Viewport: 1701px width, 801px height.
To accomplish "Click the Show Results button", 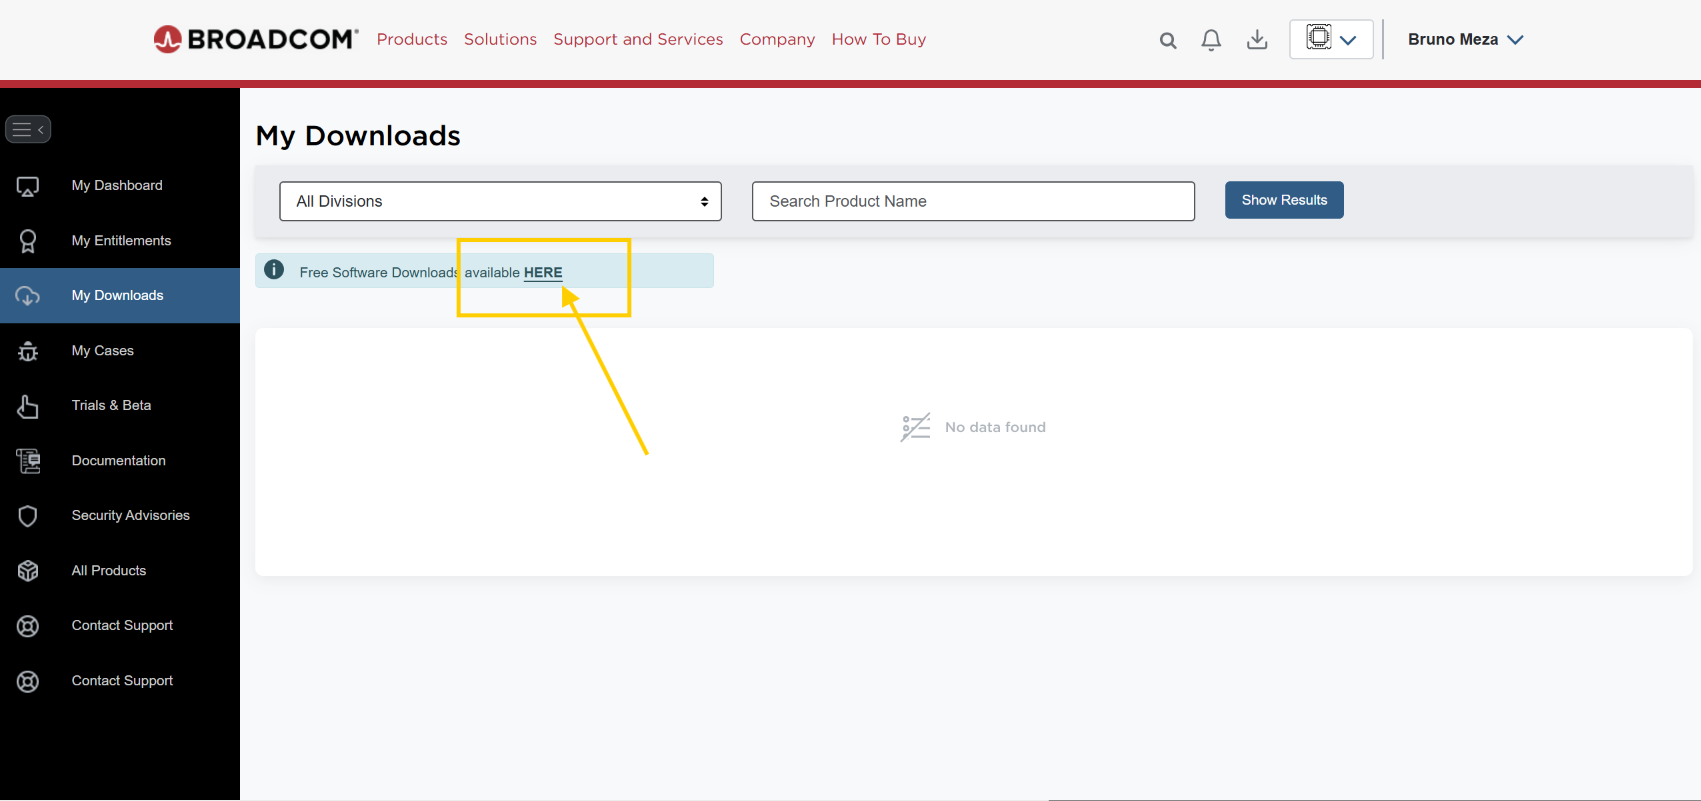I will pyautogui.click(x=1284, y=200).
